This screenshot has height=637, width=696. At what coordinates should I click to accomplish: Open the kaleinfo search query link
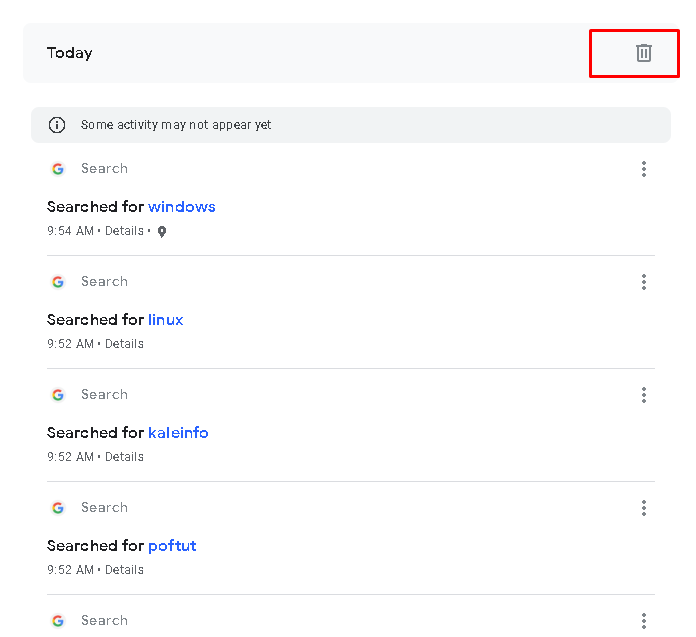178,433
